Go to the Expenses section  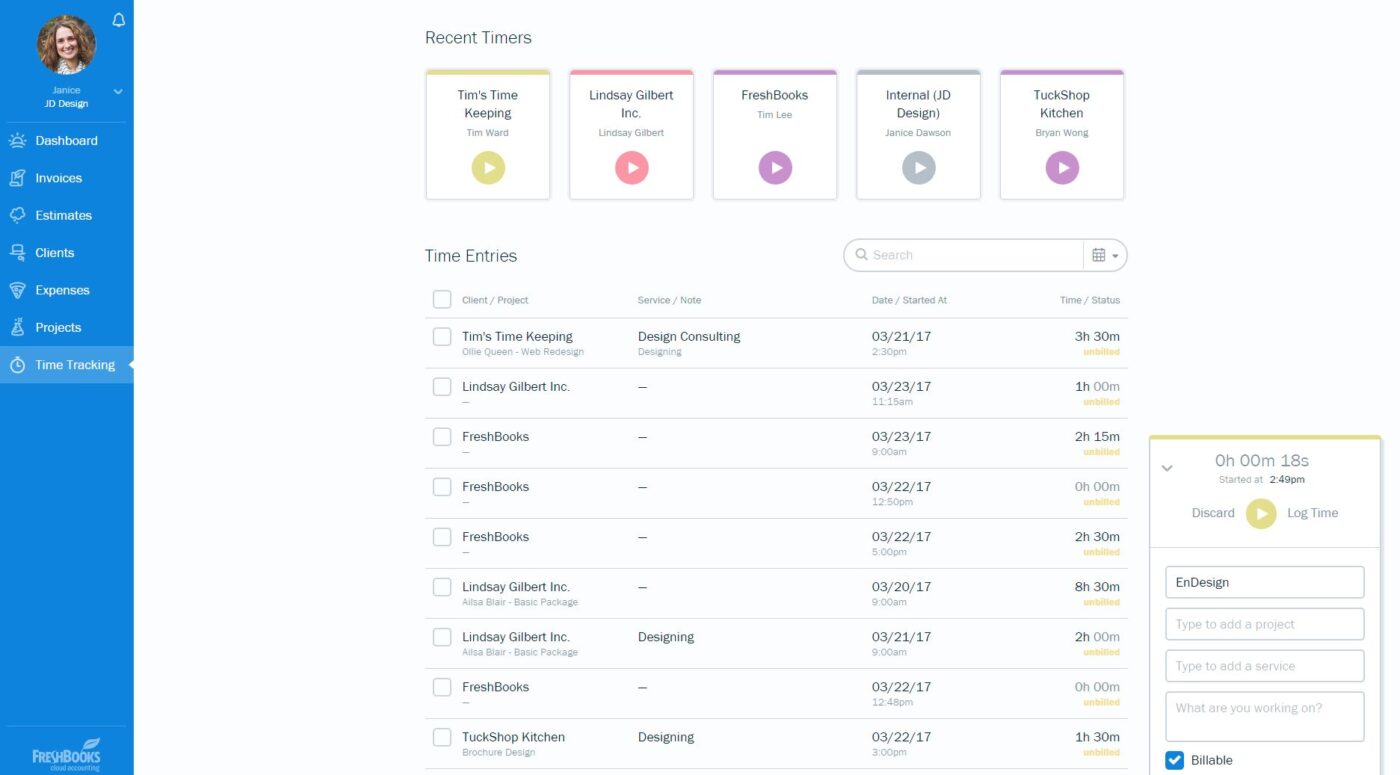point(62,290)
